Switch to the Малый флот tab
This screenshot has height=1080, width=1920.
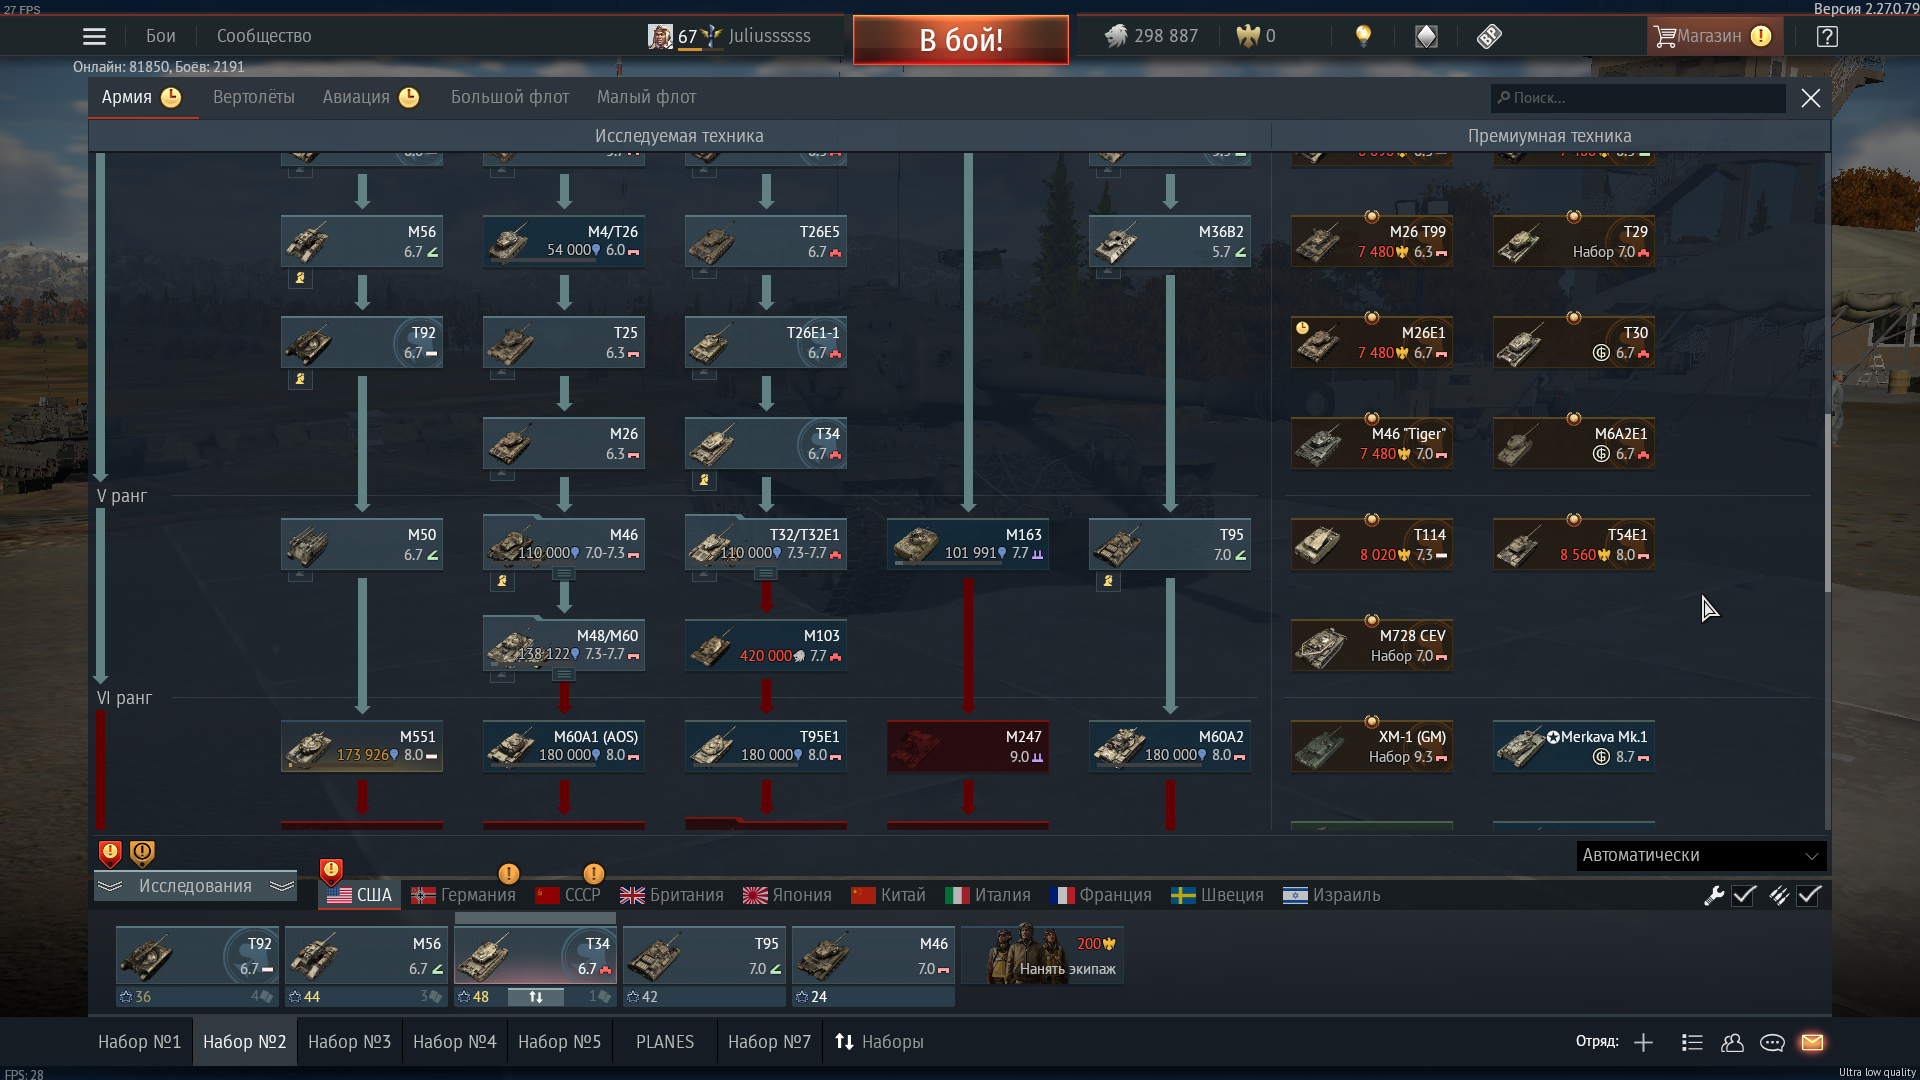tap(646, 97)
